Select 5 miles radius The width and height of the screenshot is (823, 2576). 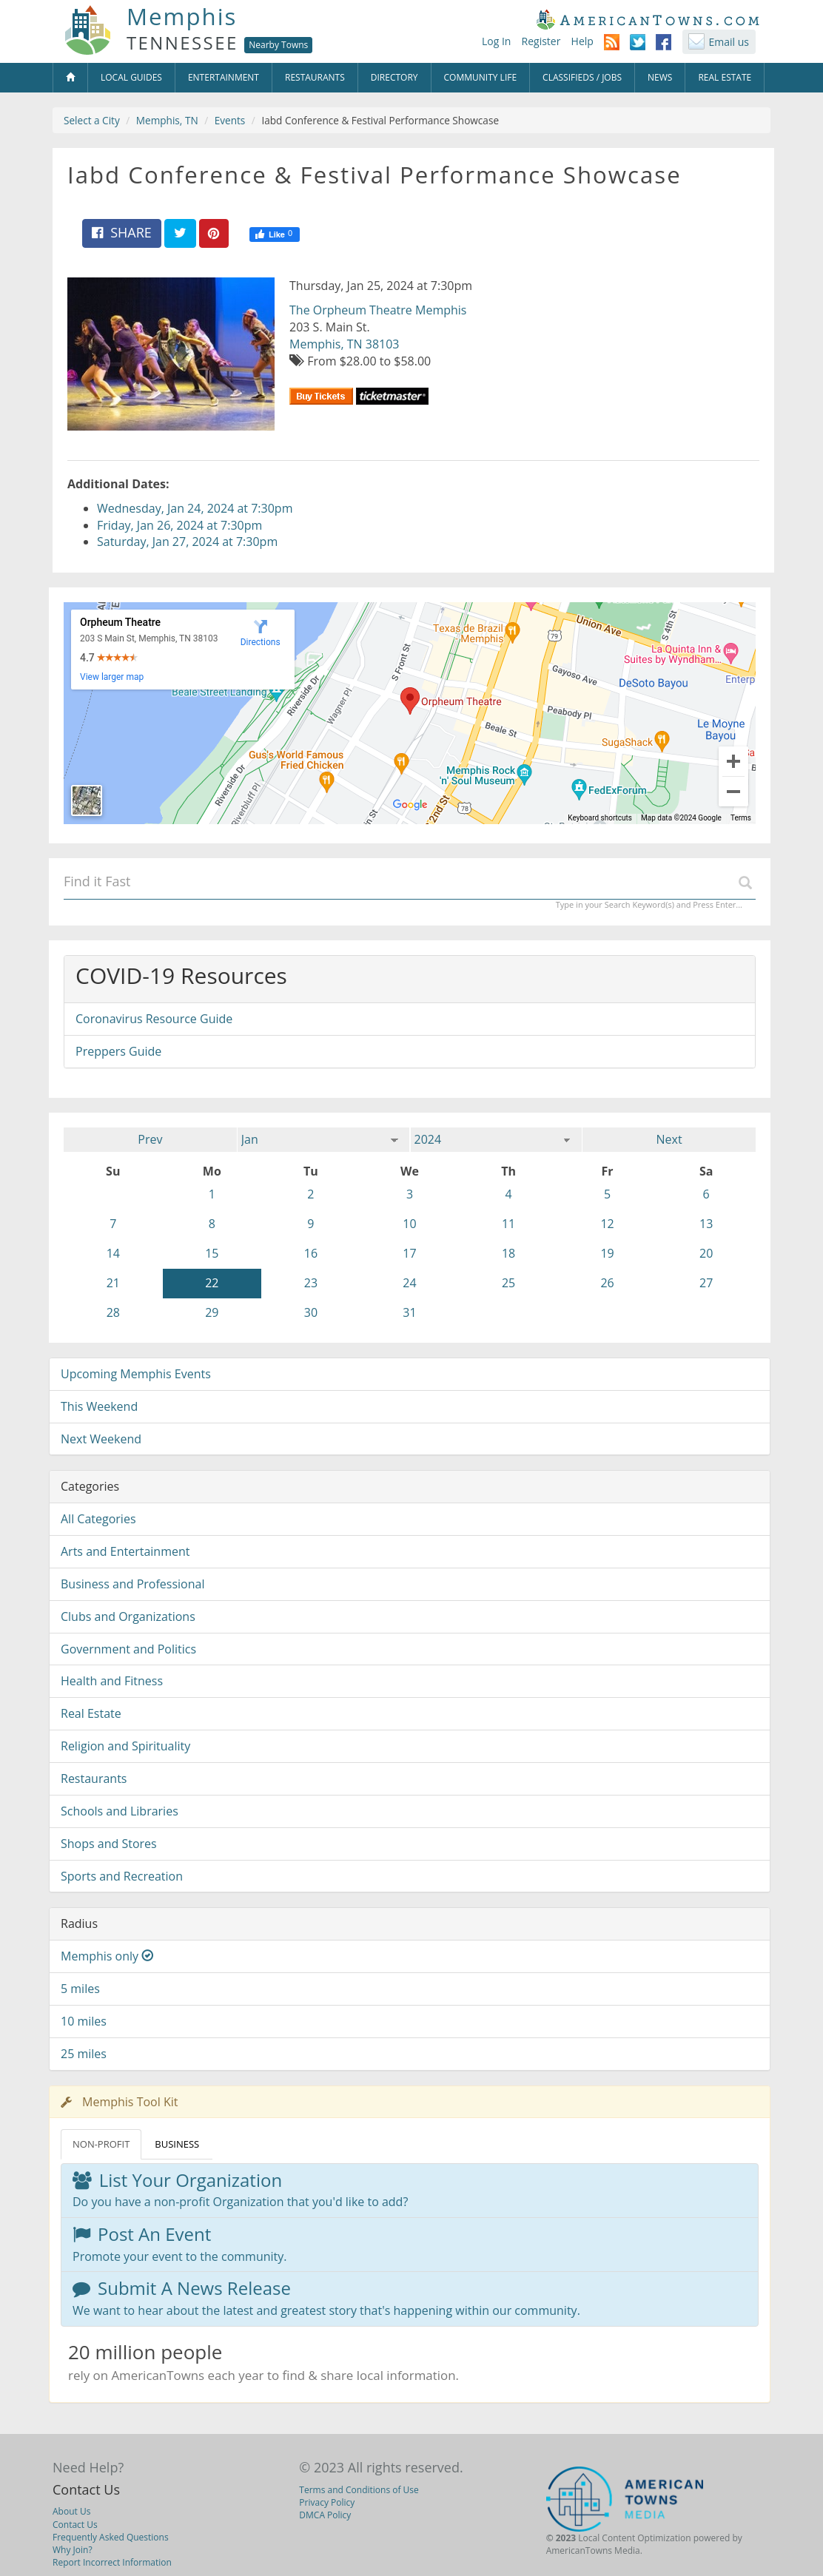tap(409, 1989)
